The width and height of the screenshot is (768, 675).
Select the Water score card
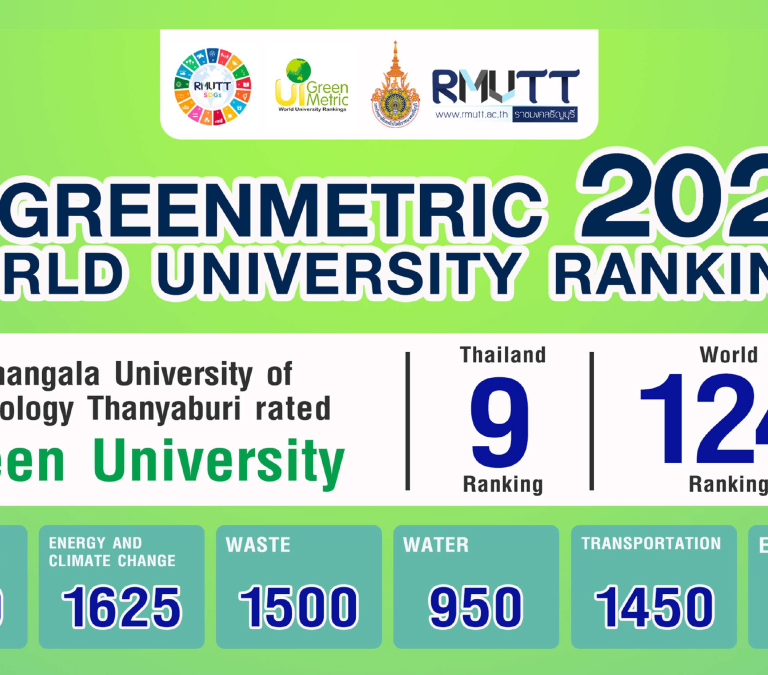pyautogui.click(x=476, y=587)
